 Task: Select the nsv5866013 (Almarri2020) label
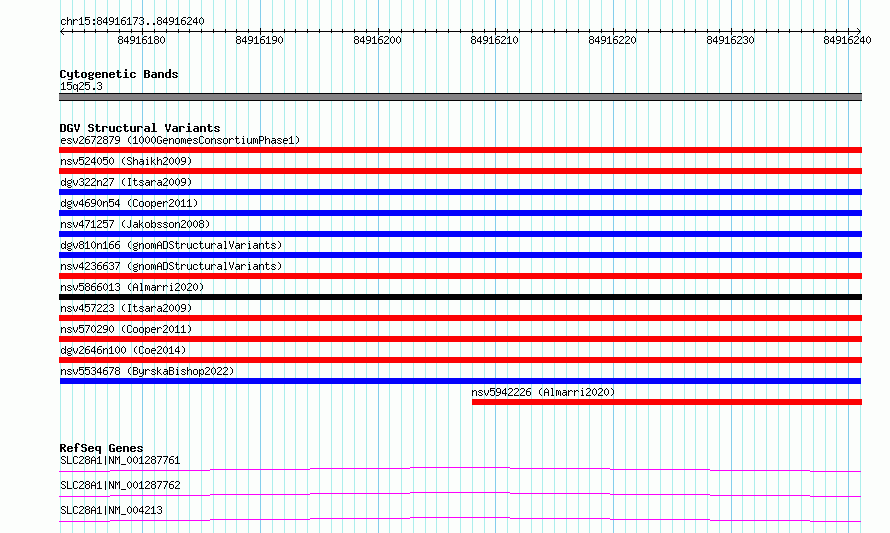(x=132, y=287)
